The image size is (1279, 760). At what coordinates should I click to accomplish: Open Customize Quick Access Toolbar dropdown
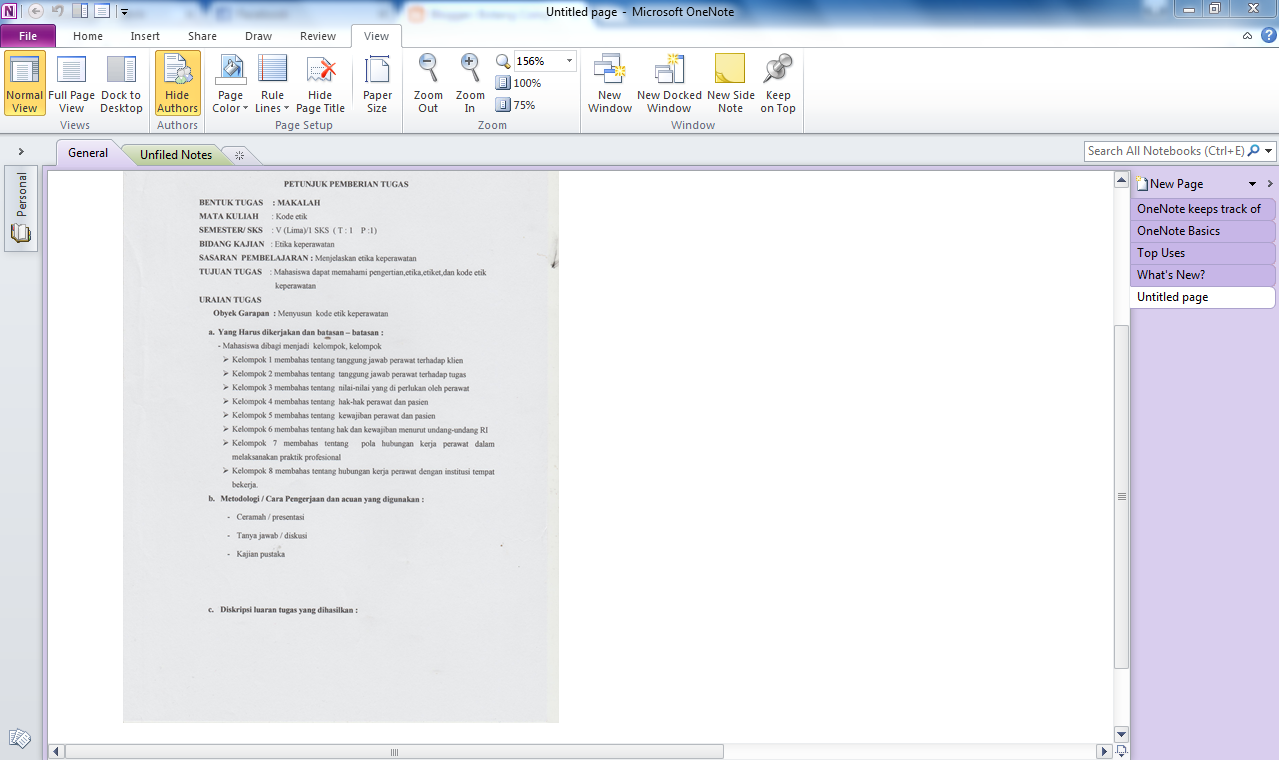[x=124, y=12]
